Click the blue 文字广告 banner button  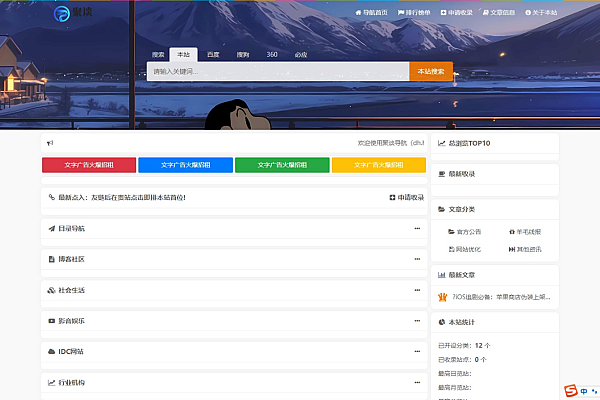pos(186,165)
